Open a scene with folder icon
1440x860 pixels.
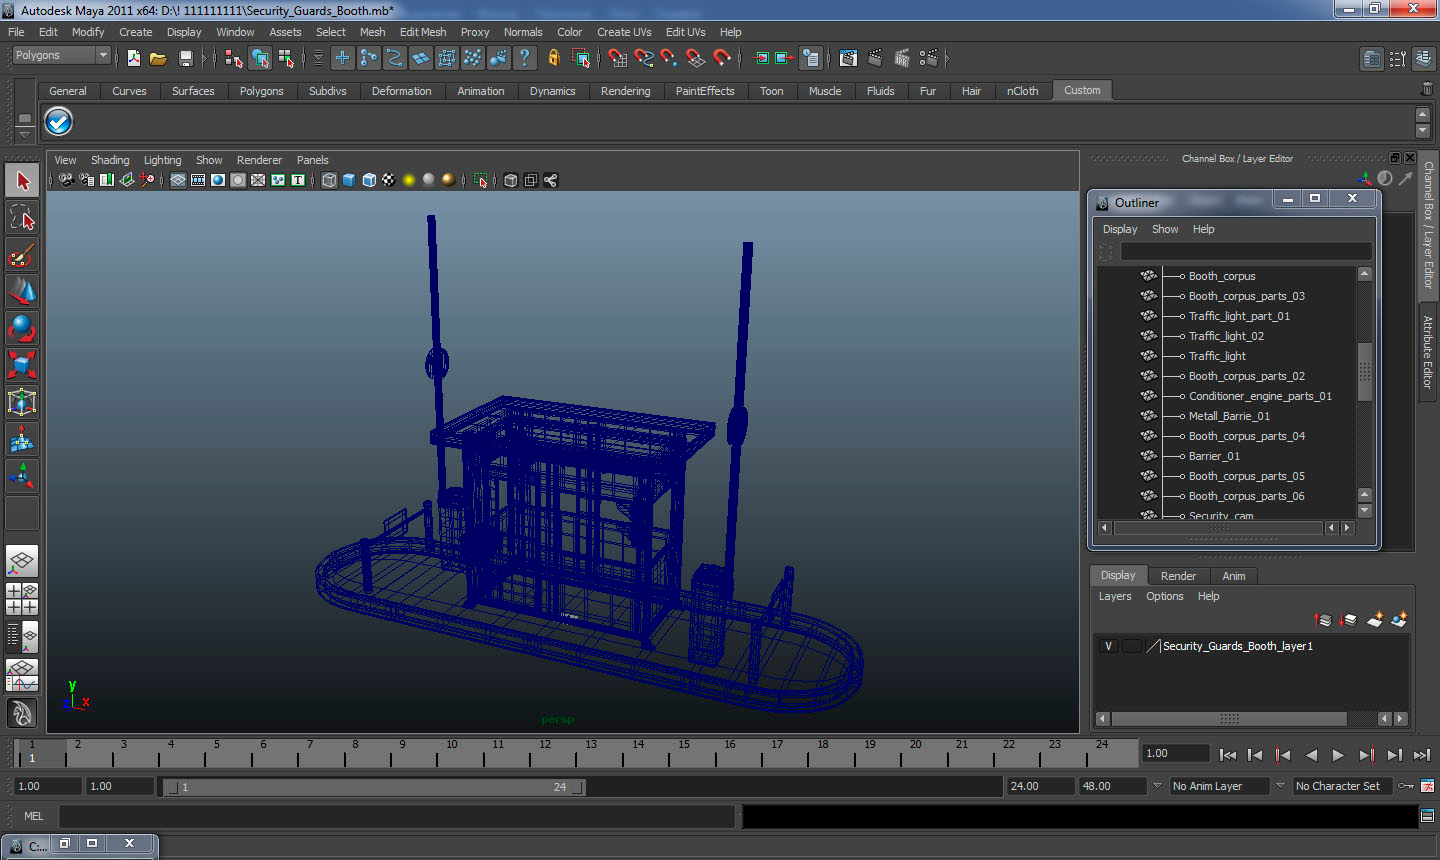[158, 58]
